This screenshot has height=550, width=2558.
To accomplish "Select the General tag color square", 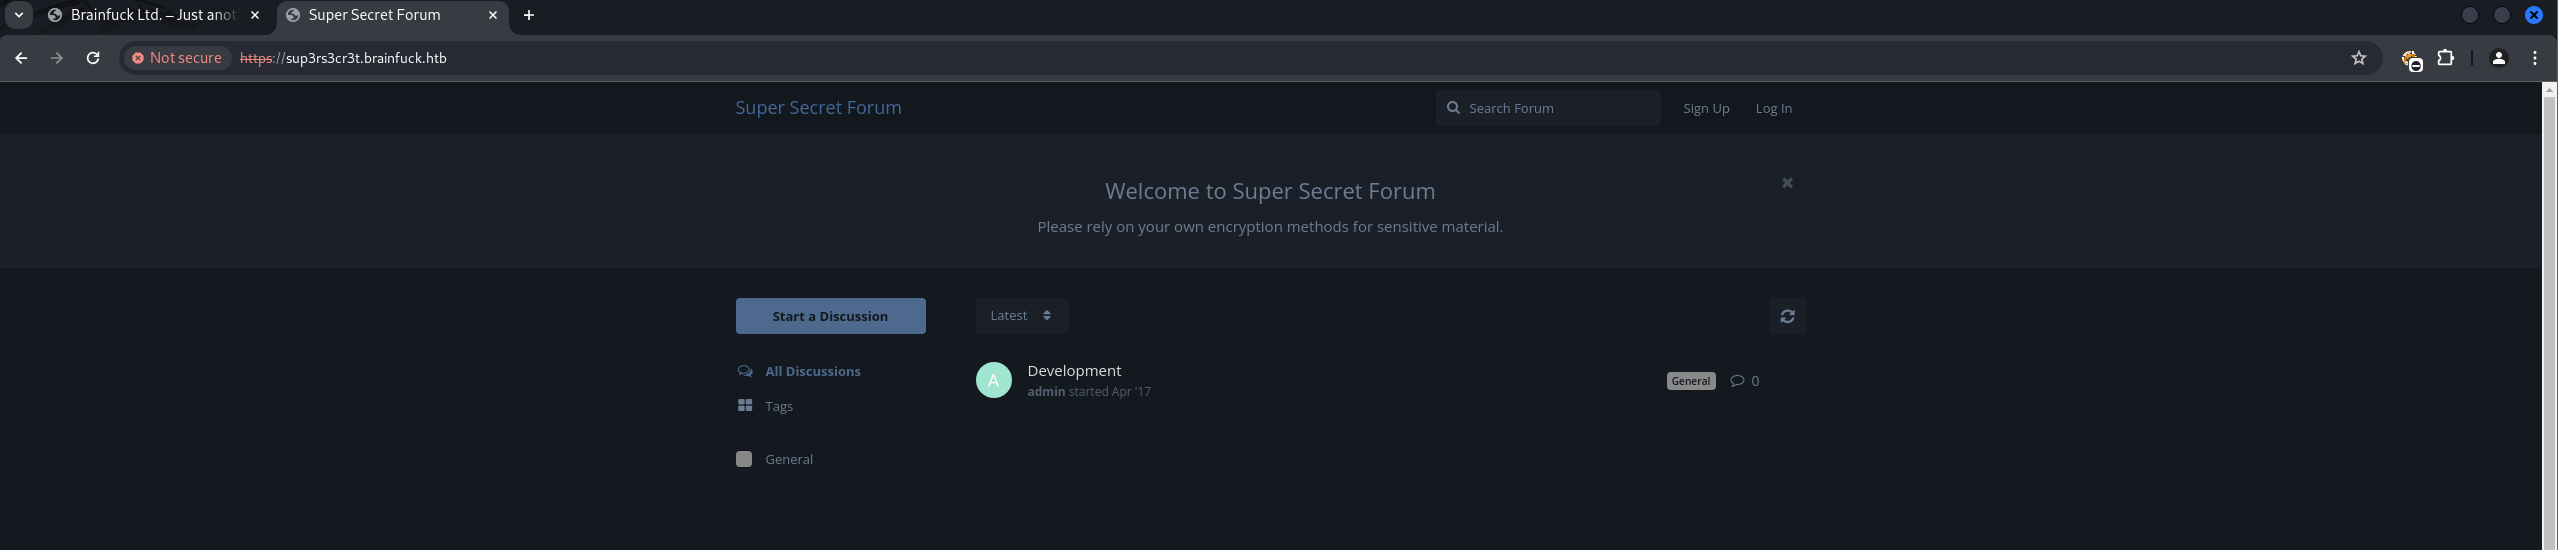I will (744, 459).
